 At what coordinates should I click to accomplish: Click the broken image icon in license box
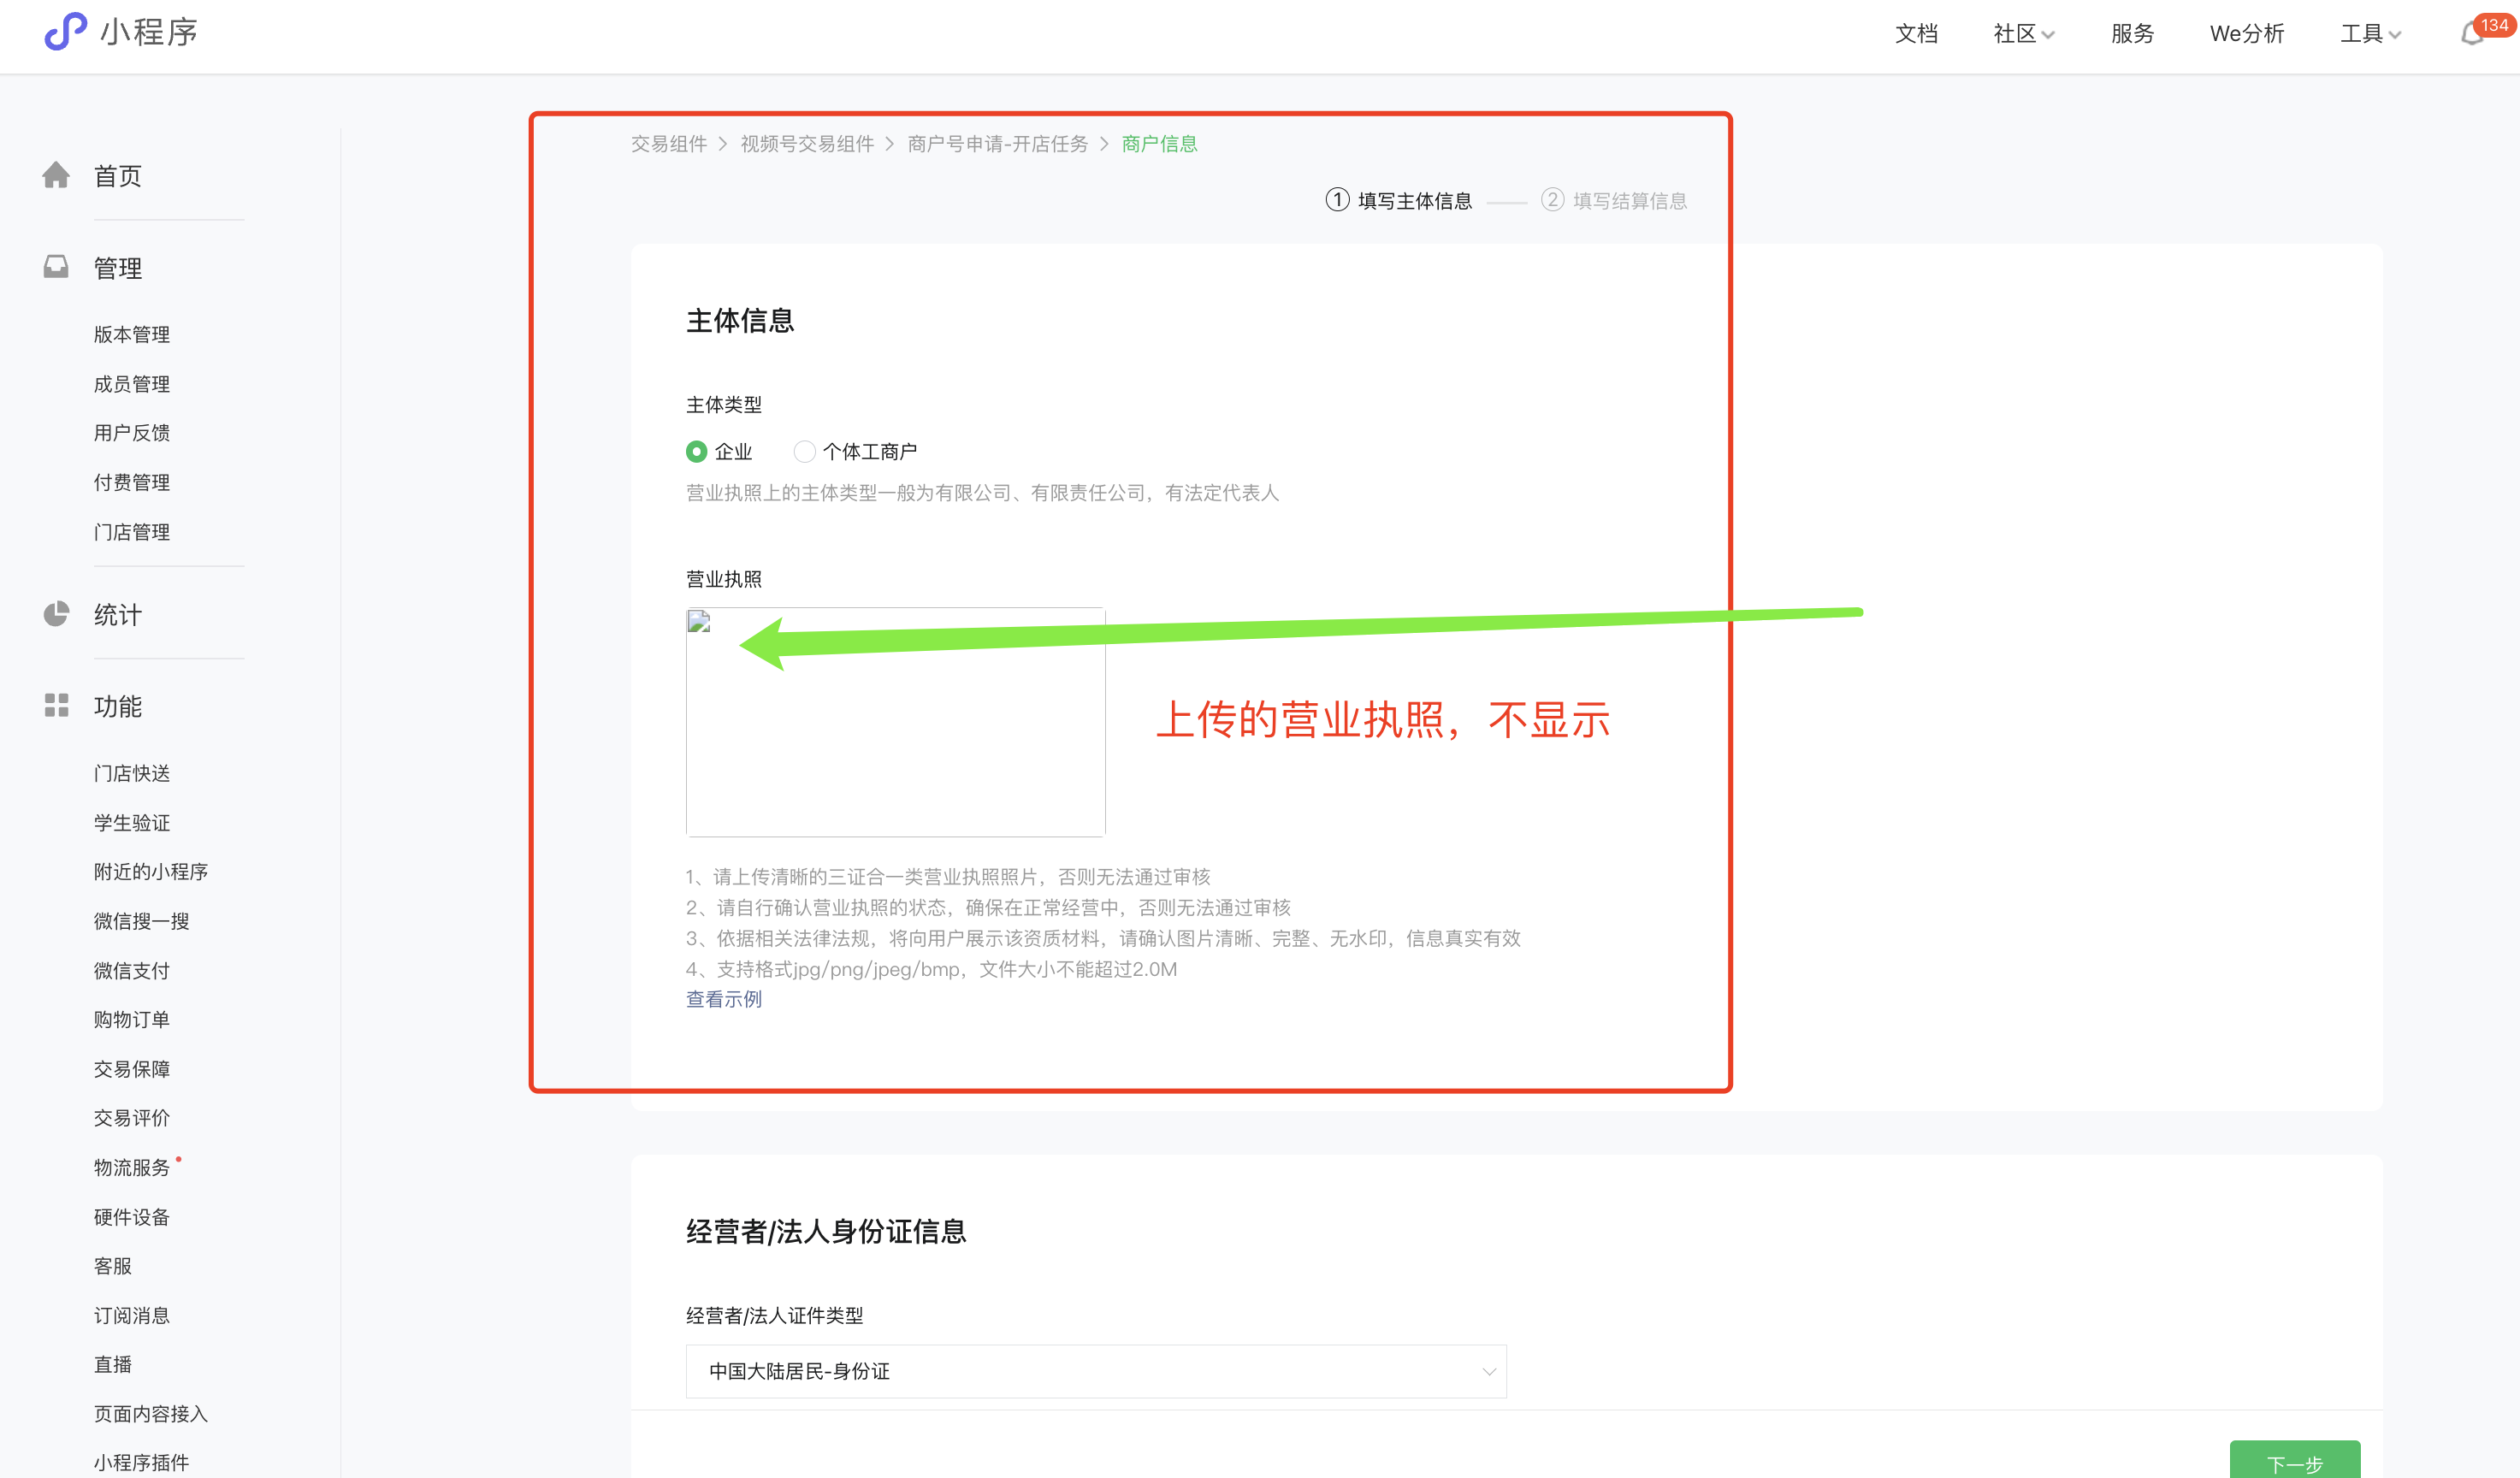699,623
